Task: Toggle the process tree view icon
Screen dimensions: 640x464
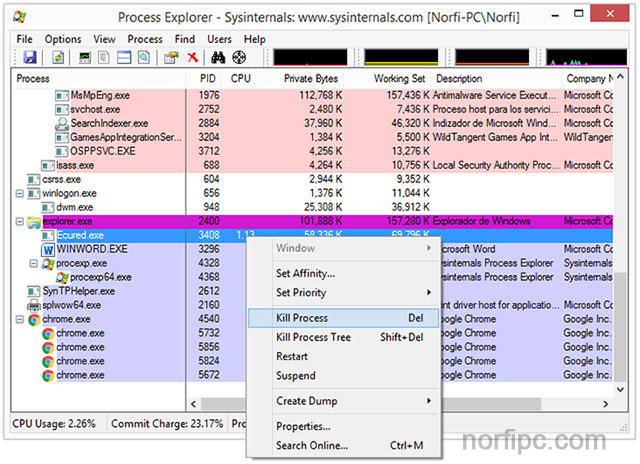Action: [104, 58]
